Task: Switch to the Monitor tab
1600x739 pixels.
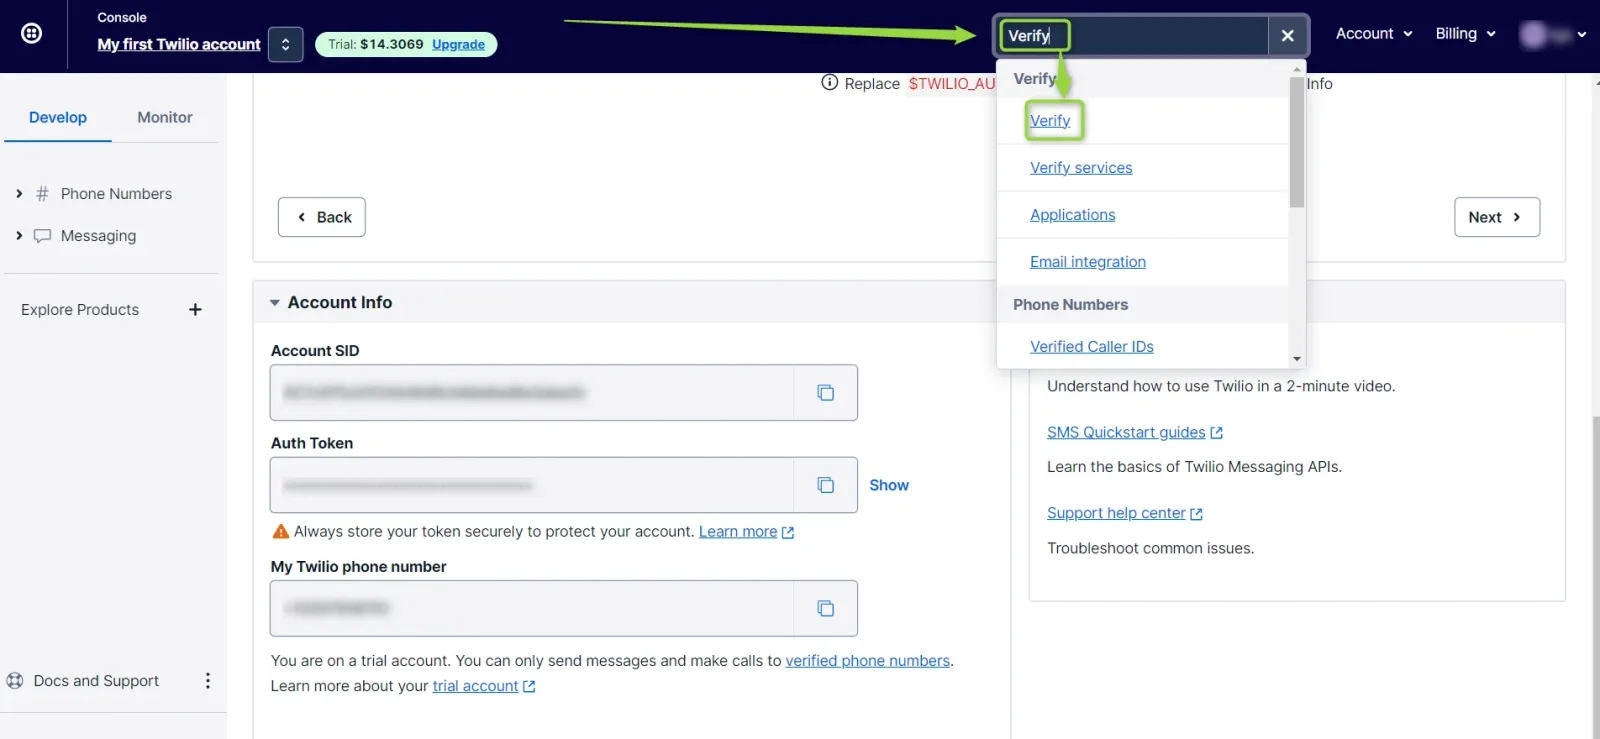Action: coord(165,118)
